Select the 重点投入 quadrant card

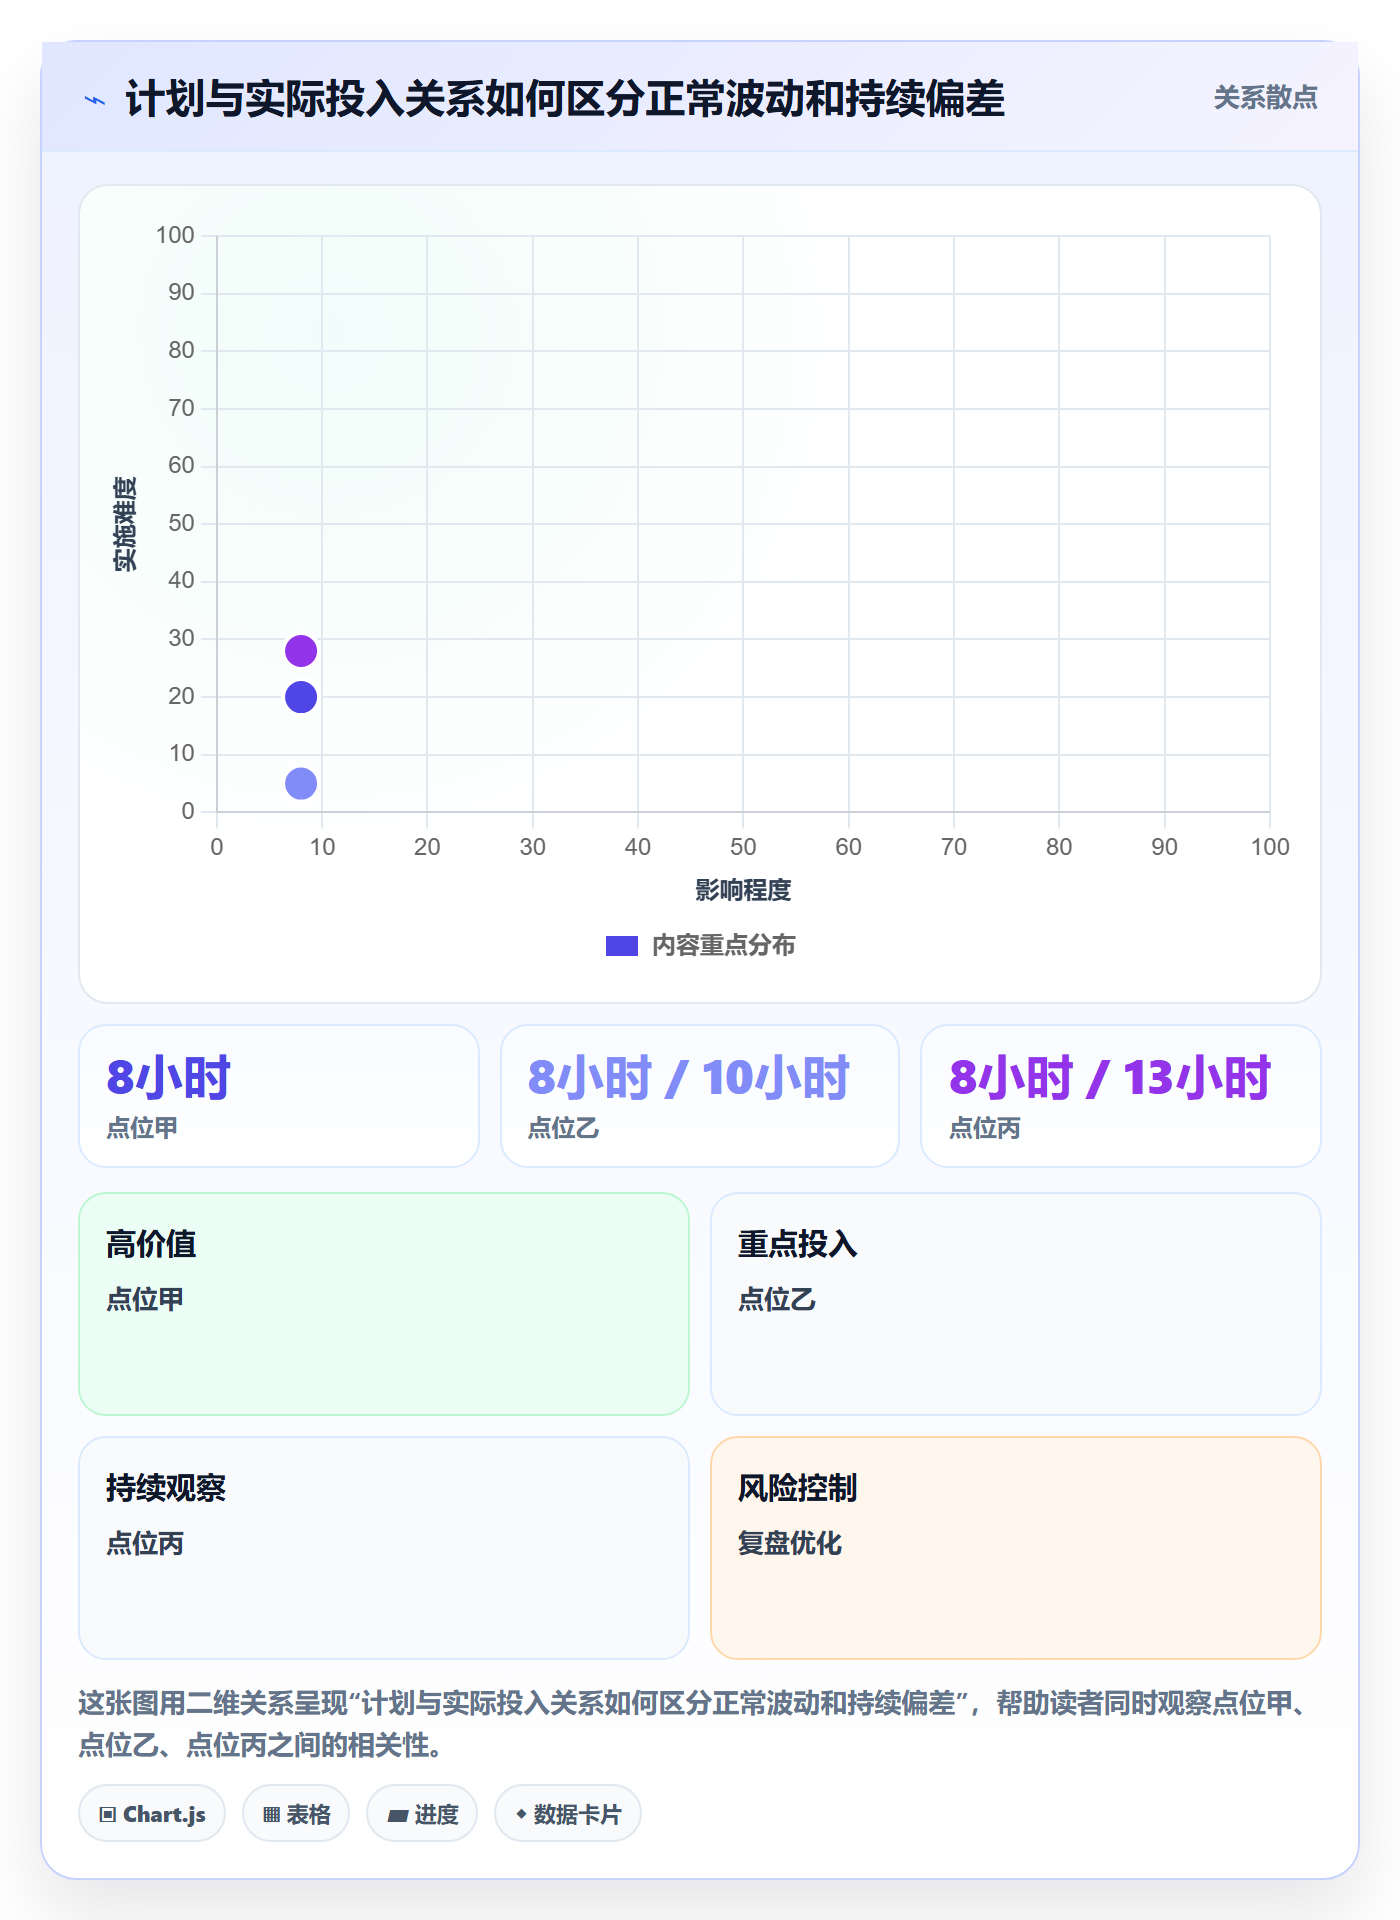tap(1016, 1304)
